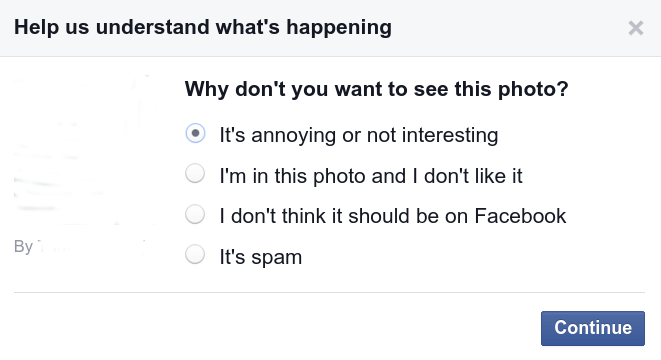This screenshot has height=360, width=661.
Task: Click the empty footer area left of Continue
Action: (274, 328)
